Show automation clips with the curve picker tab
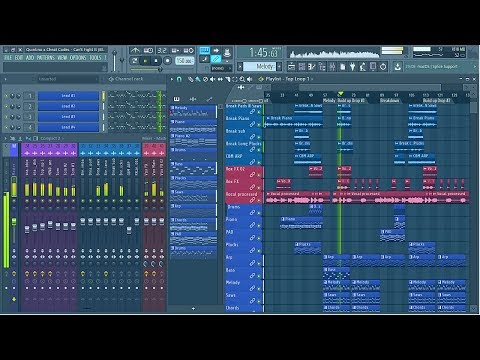 [209, 99]
